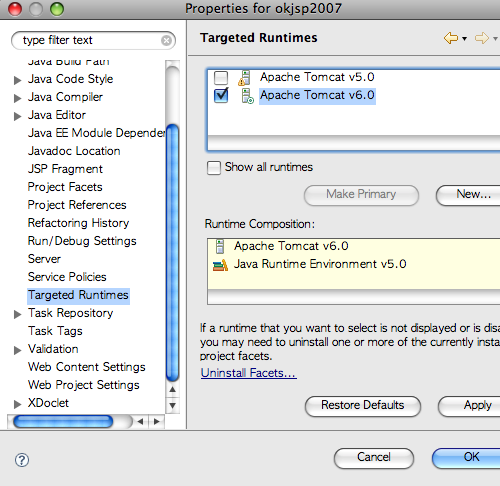This screenshot has height=486, width=500.
Task: Clear the filter text with X icon
Action: coord(166,41)
